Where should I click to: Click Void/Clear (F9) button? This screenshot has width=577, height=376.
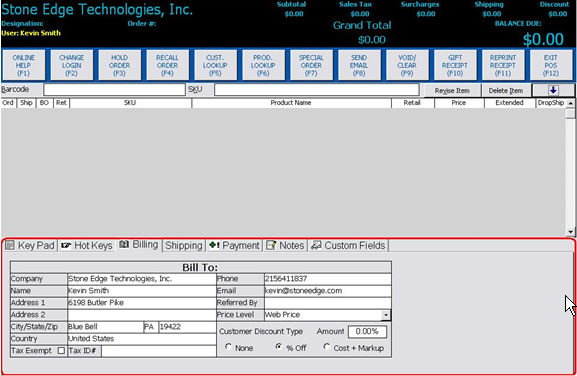coord(407,65)
